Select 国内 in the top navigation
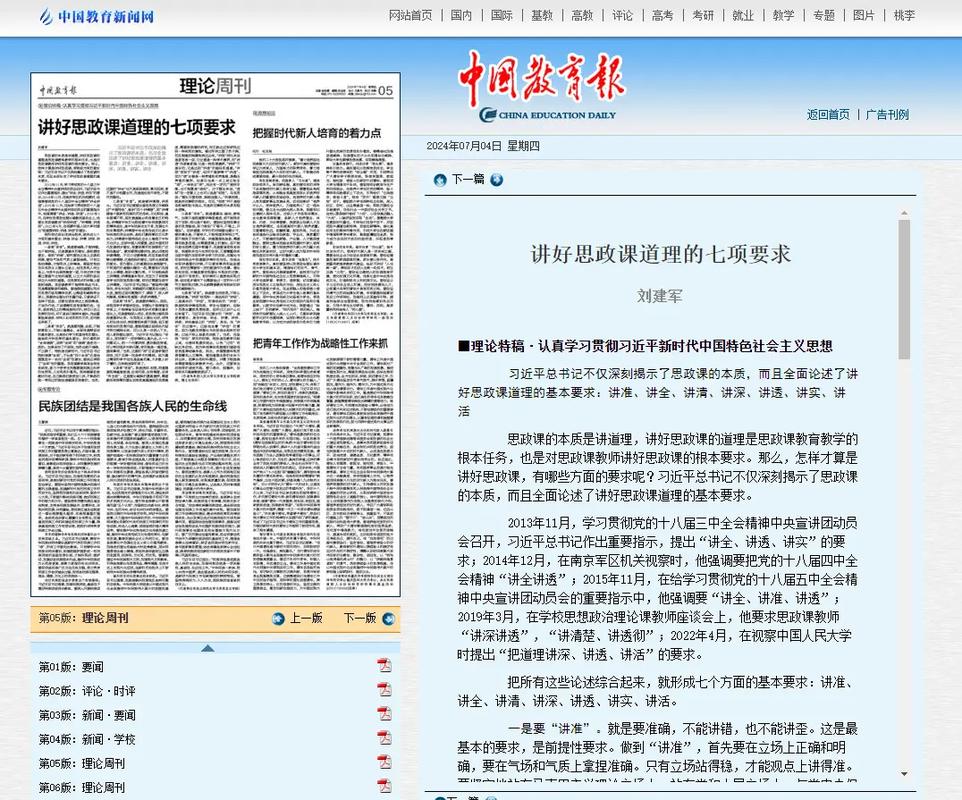This screenshot has width=962, height=800. [x=461, y=16]
